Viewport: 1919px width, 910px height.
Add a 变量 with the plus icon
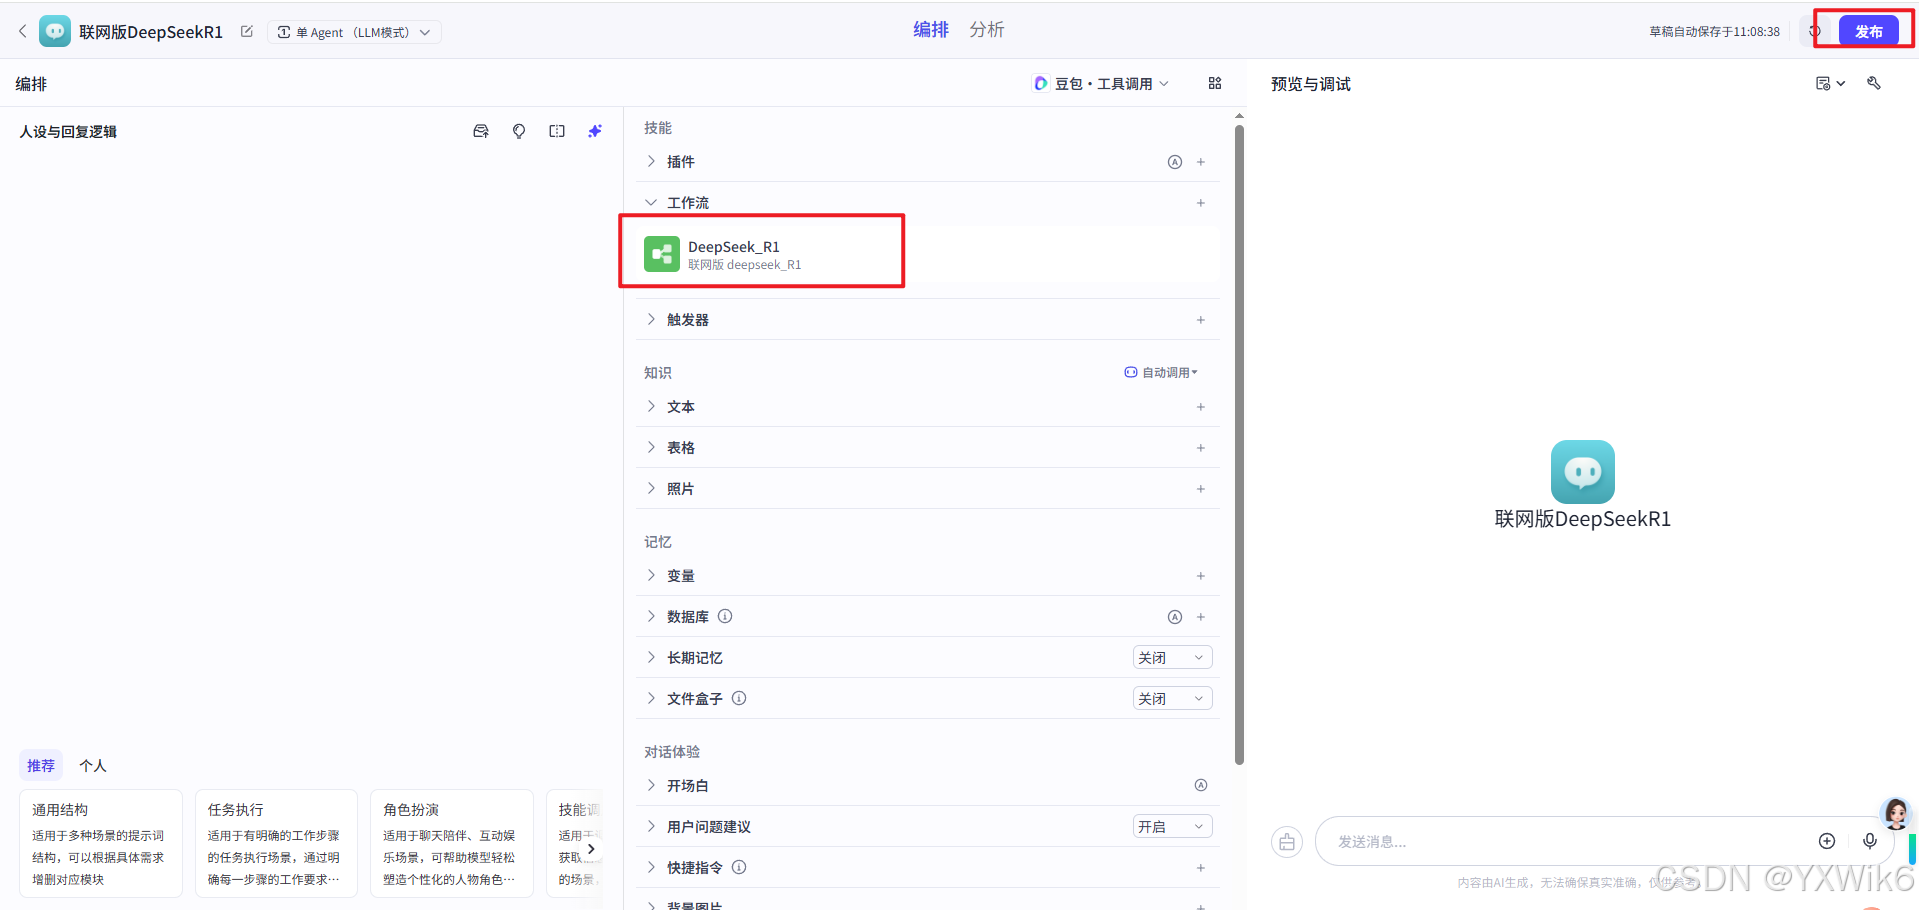1201,576
